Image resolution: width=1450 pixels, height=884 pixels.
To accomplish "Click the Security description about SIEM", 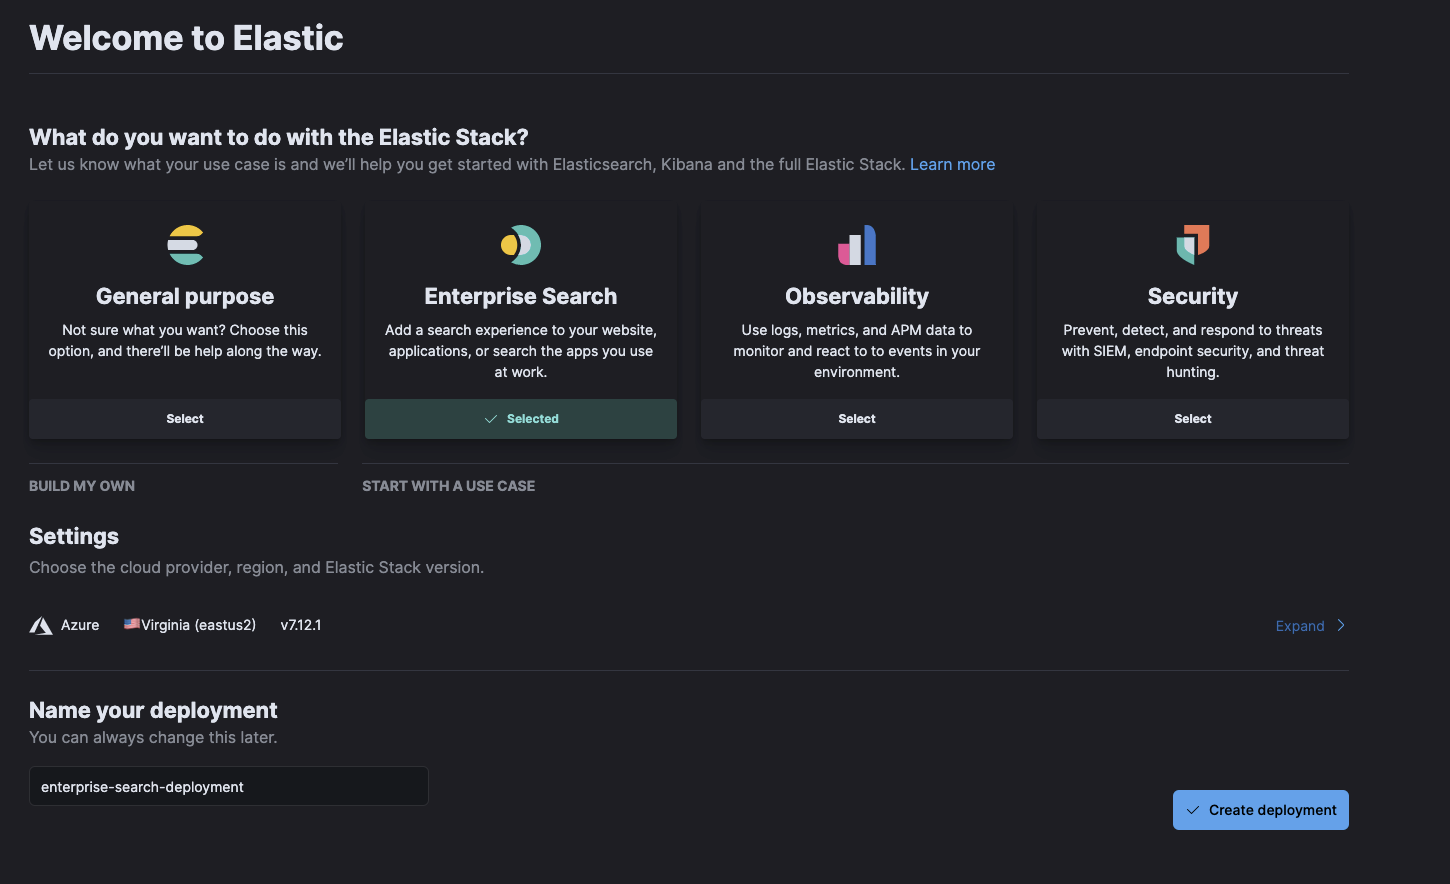I will click(x=1193, y=351).
